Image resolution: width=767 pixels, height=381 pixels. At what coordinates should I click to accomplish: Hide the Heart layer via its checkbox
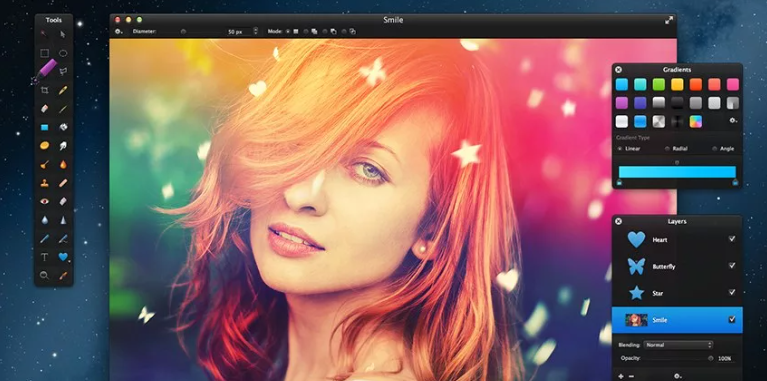[732, 239]
